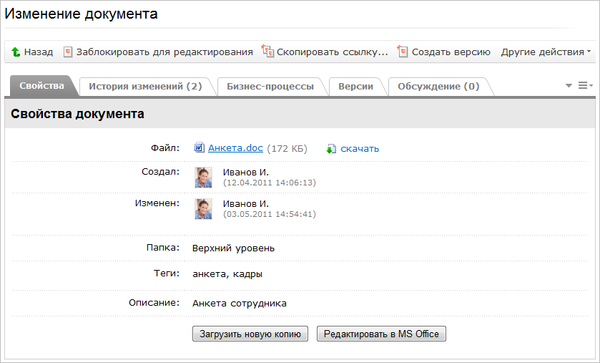
Task: Go to the Обсуждение (0) tab
Action: click(439, 86)
